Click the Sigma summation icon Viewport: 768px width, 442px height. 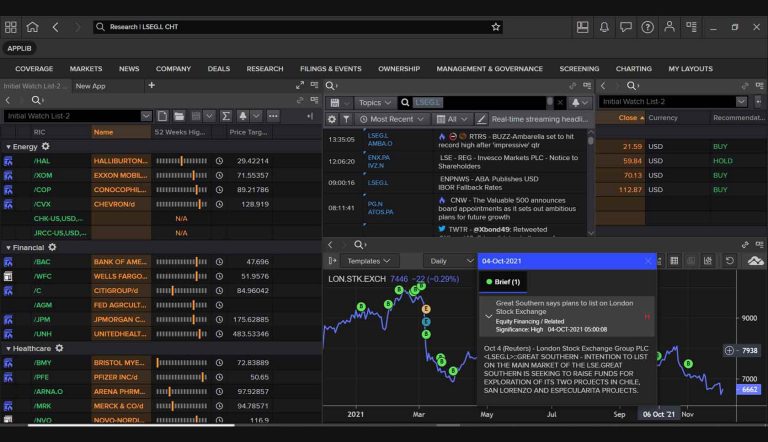225,116
